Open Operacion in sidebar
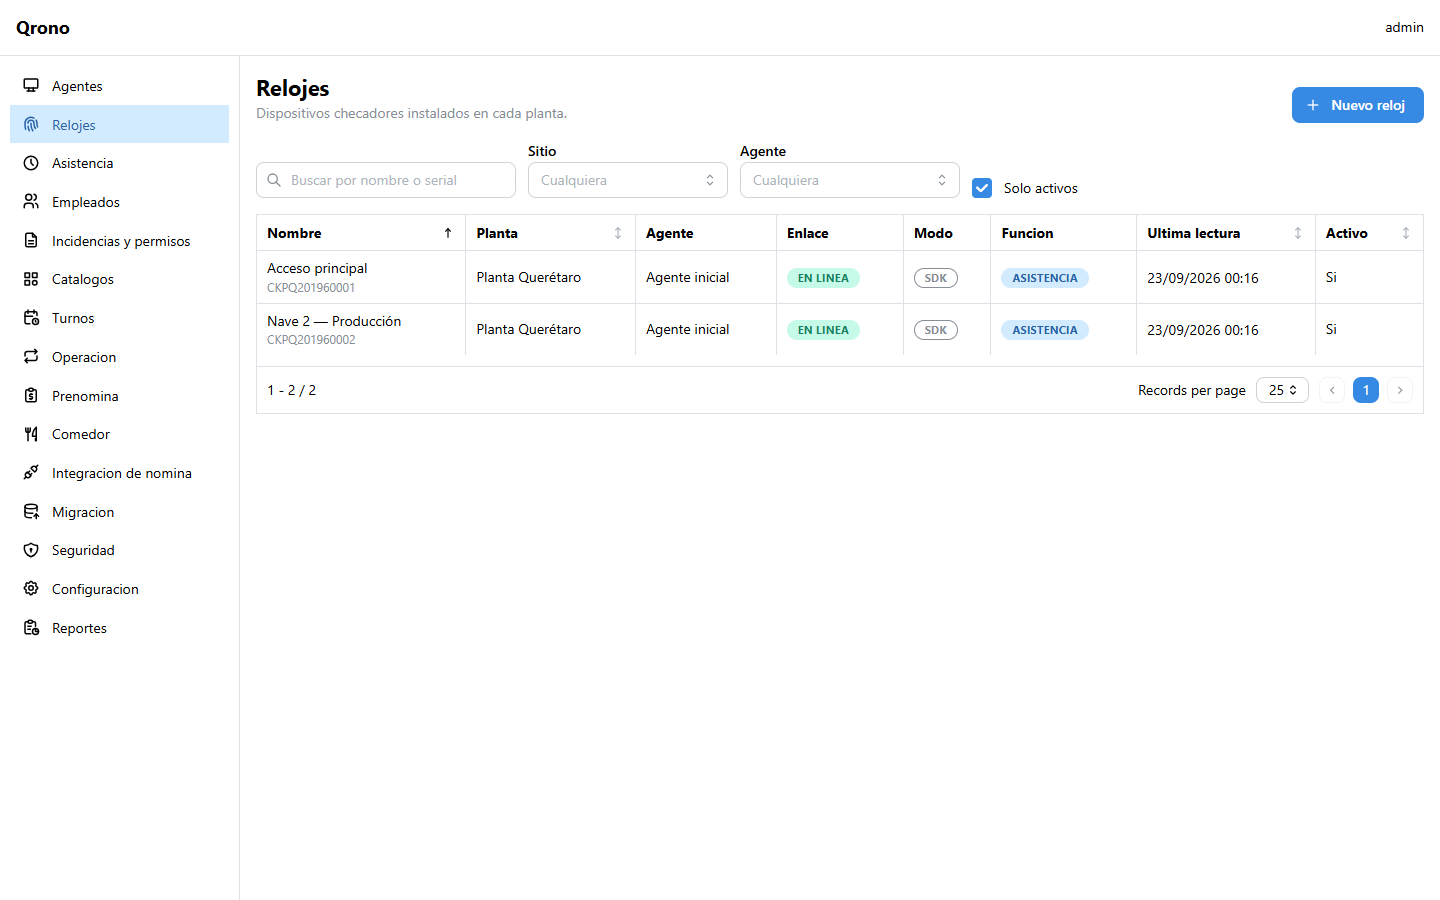Image resolution: width=1440 pixels, height=900 pixels. coord(119,357)
